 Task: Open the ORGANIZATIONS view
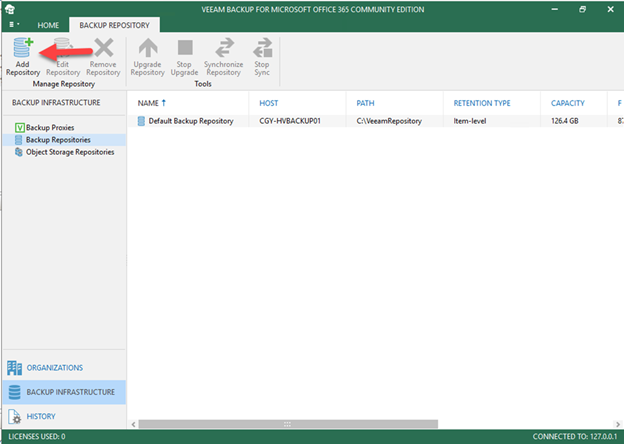pos(64,368)
